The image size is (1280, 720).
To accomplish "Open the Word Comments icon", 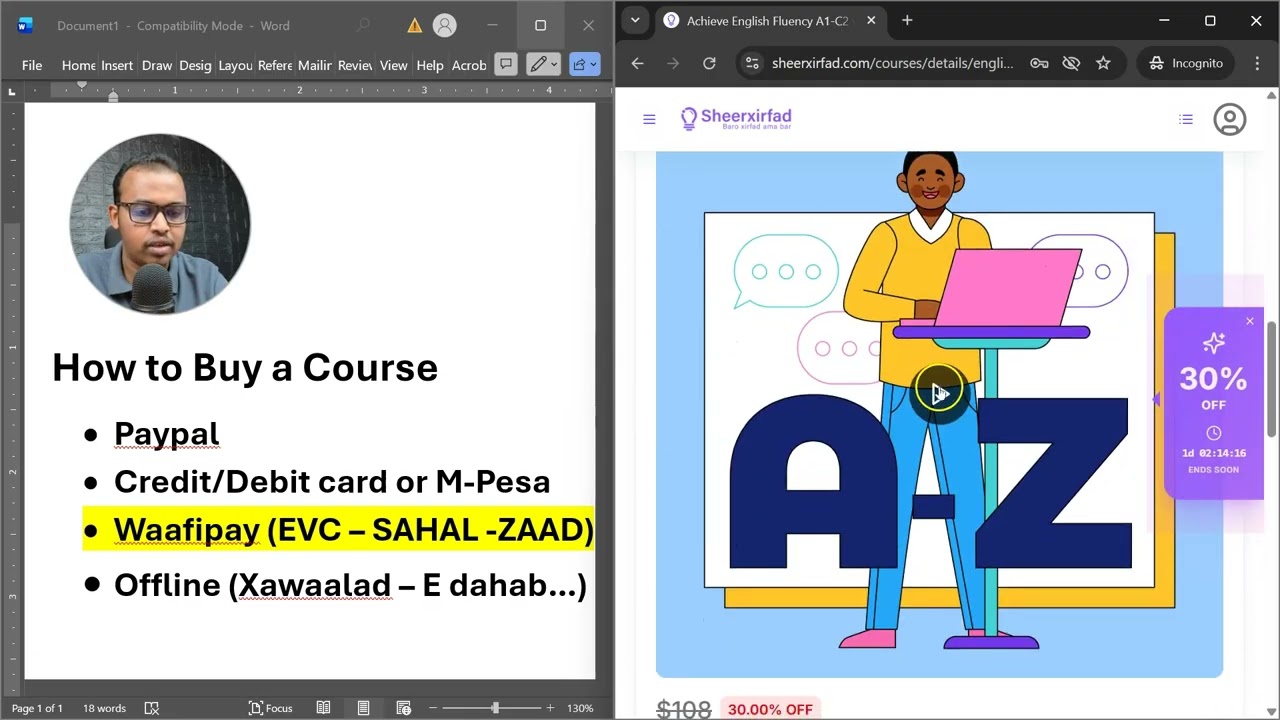I will pyautogui.click(x=506, y=65).
